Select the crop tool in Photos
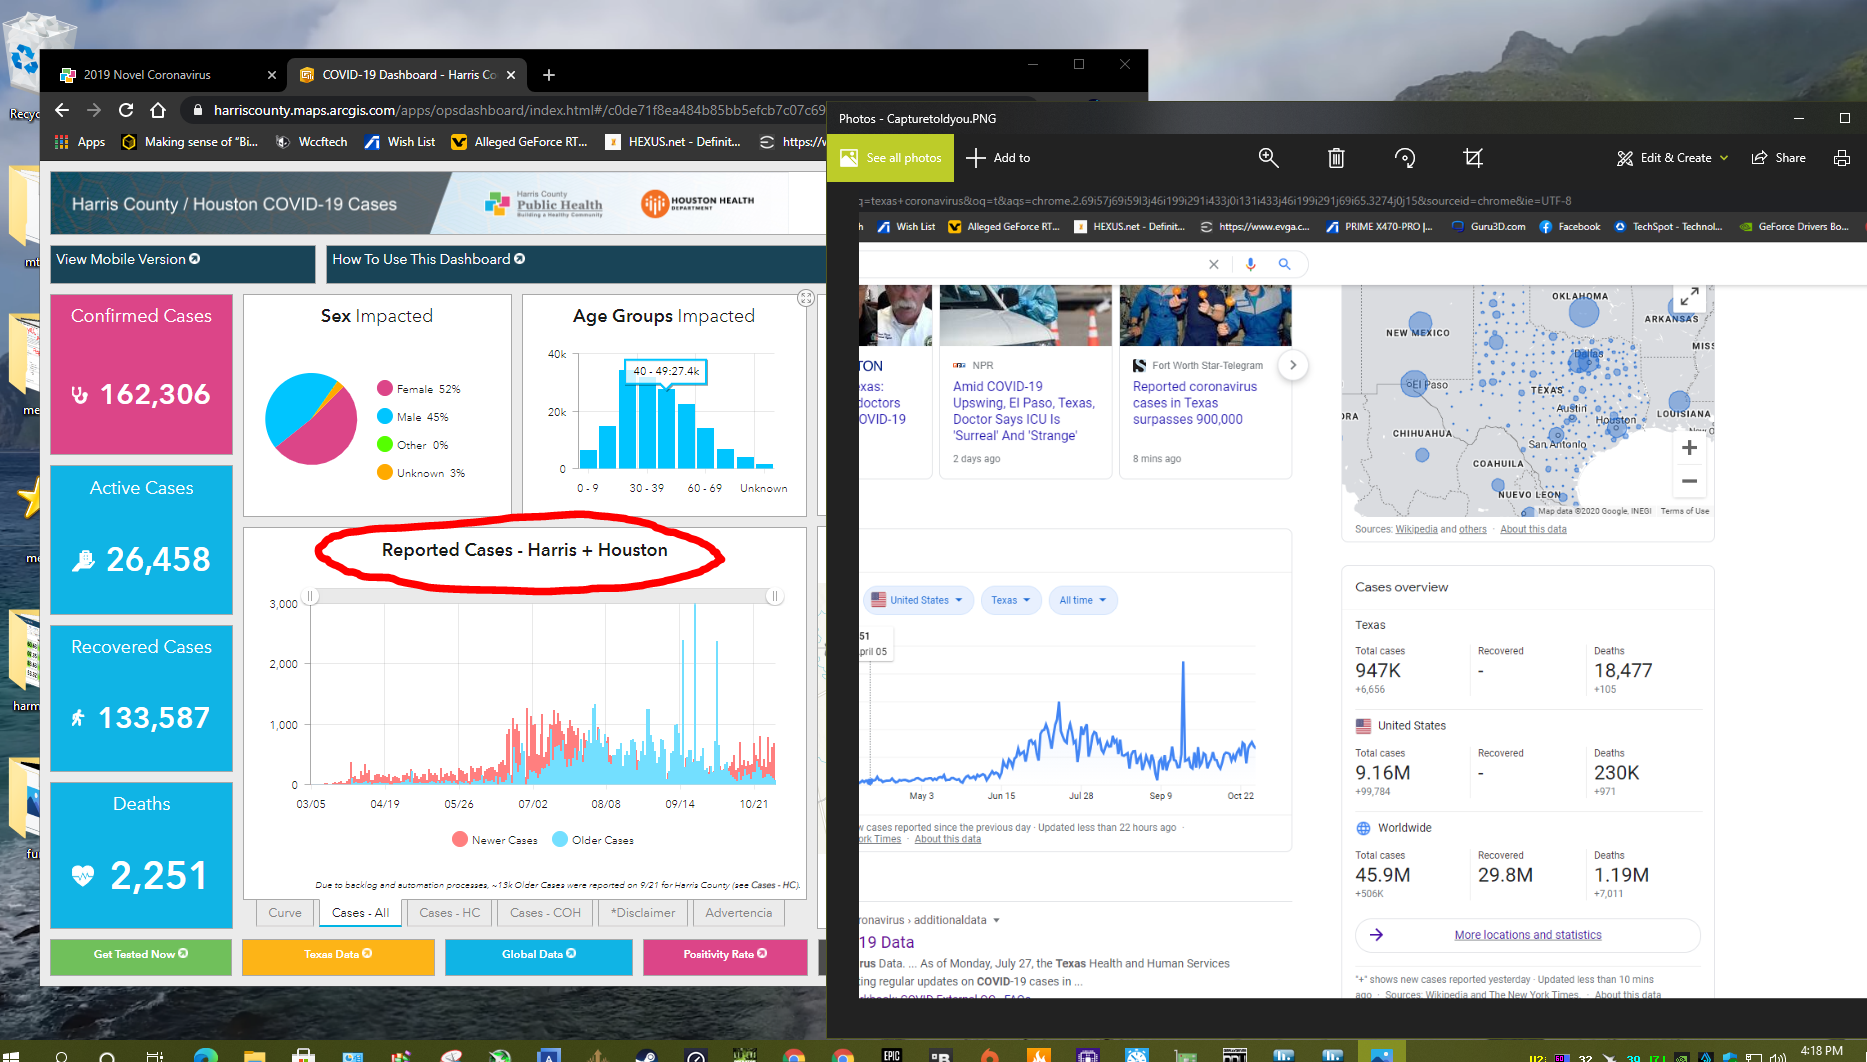Viewport: 1867px width, 1062px height. click(x=1472, y=158)
